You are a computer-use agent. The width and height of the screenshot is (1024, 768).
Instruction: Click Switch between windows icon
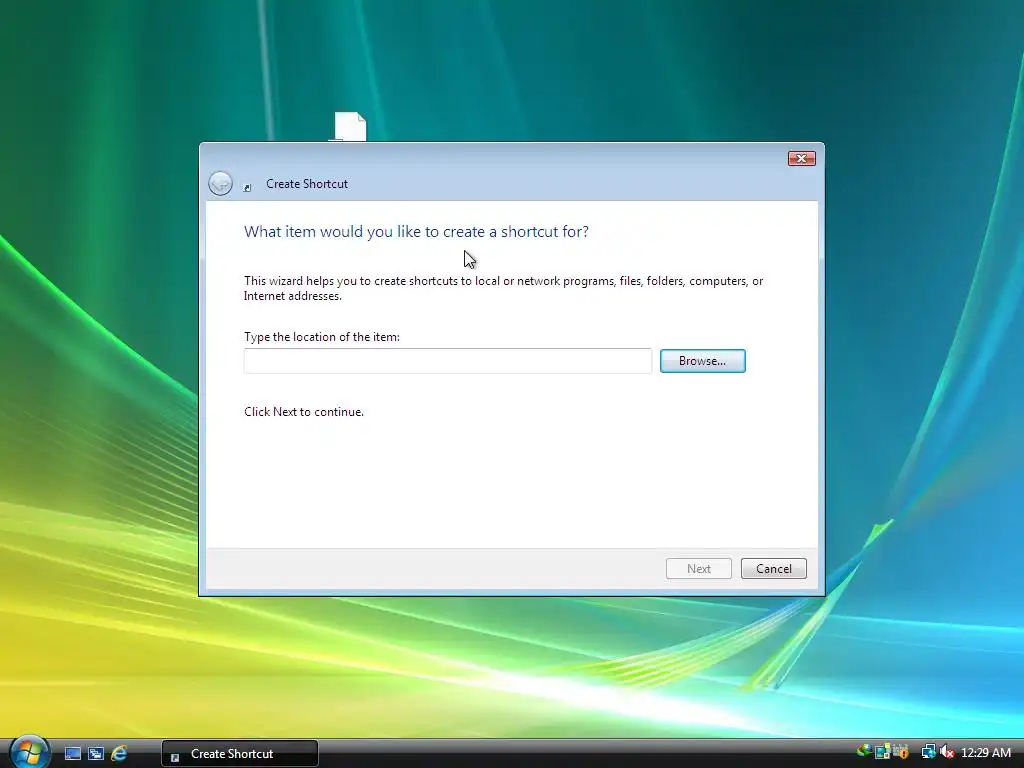point(96,754)
